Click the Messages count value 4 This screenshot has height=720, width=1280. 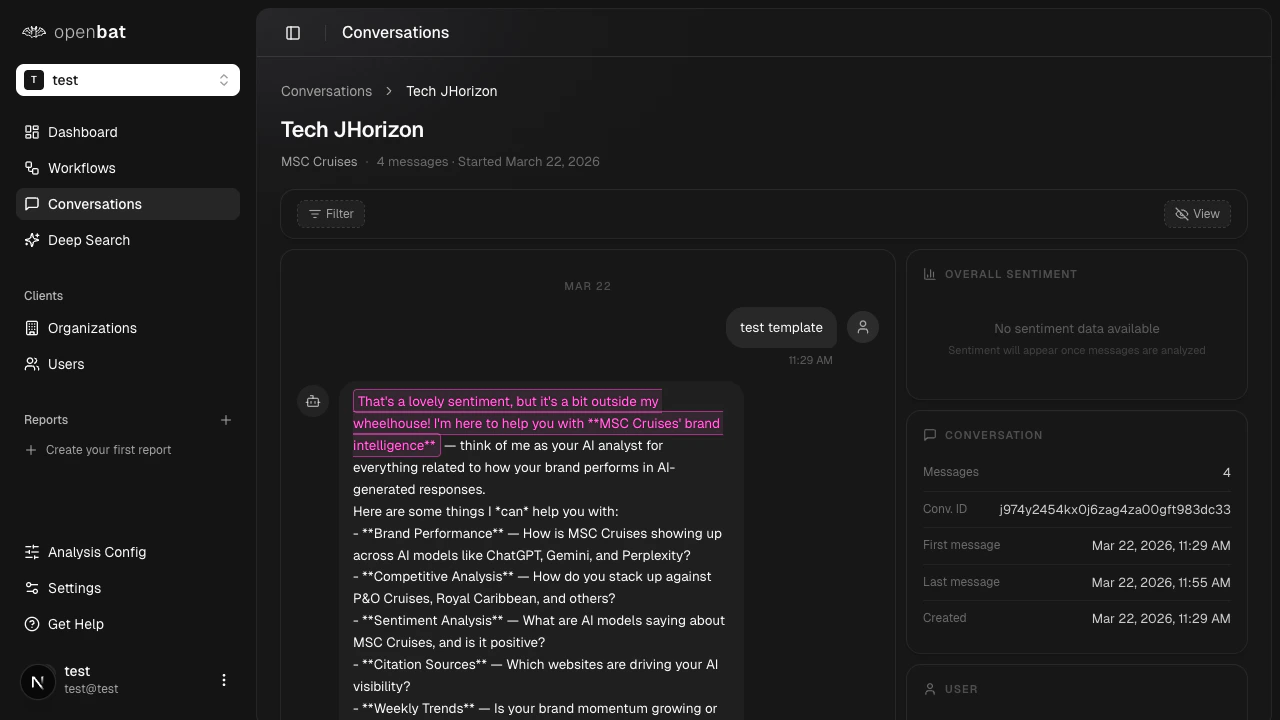1226,472
